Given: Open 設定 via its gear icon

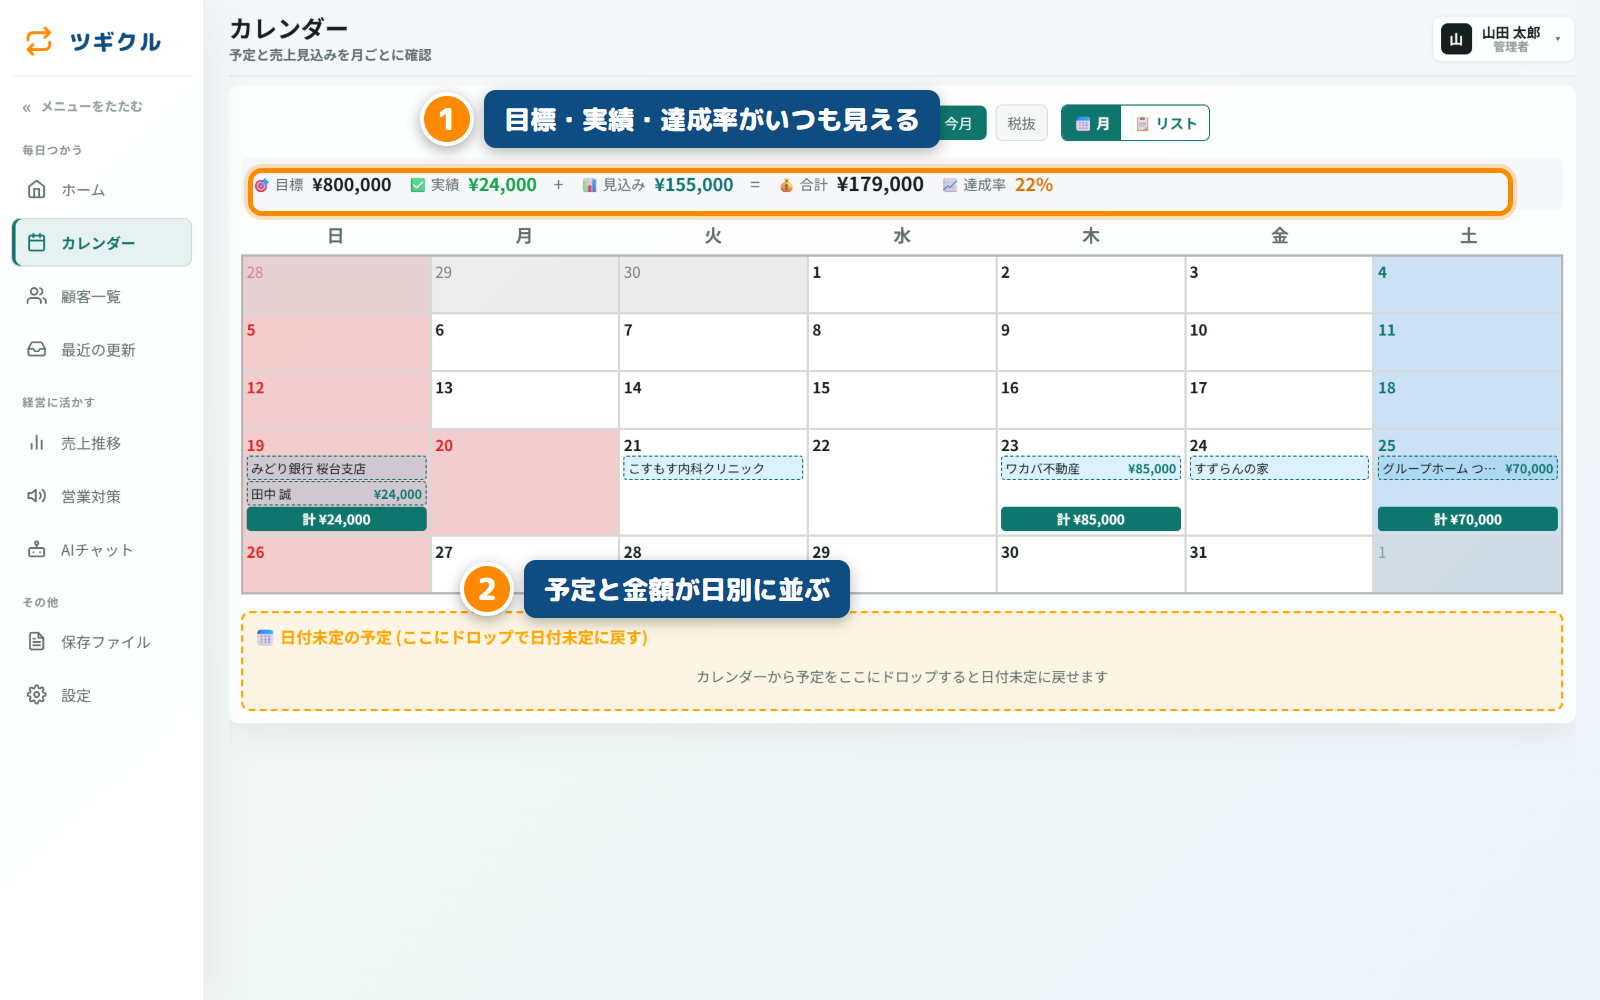Looking at the screenshot, I should click(x=37, y=695).
